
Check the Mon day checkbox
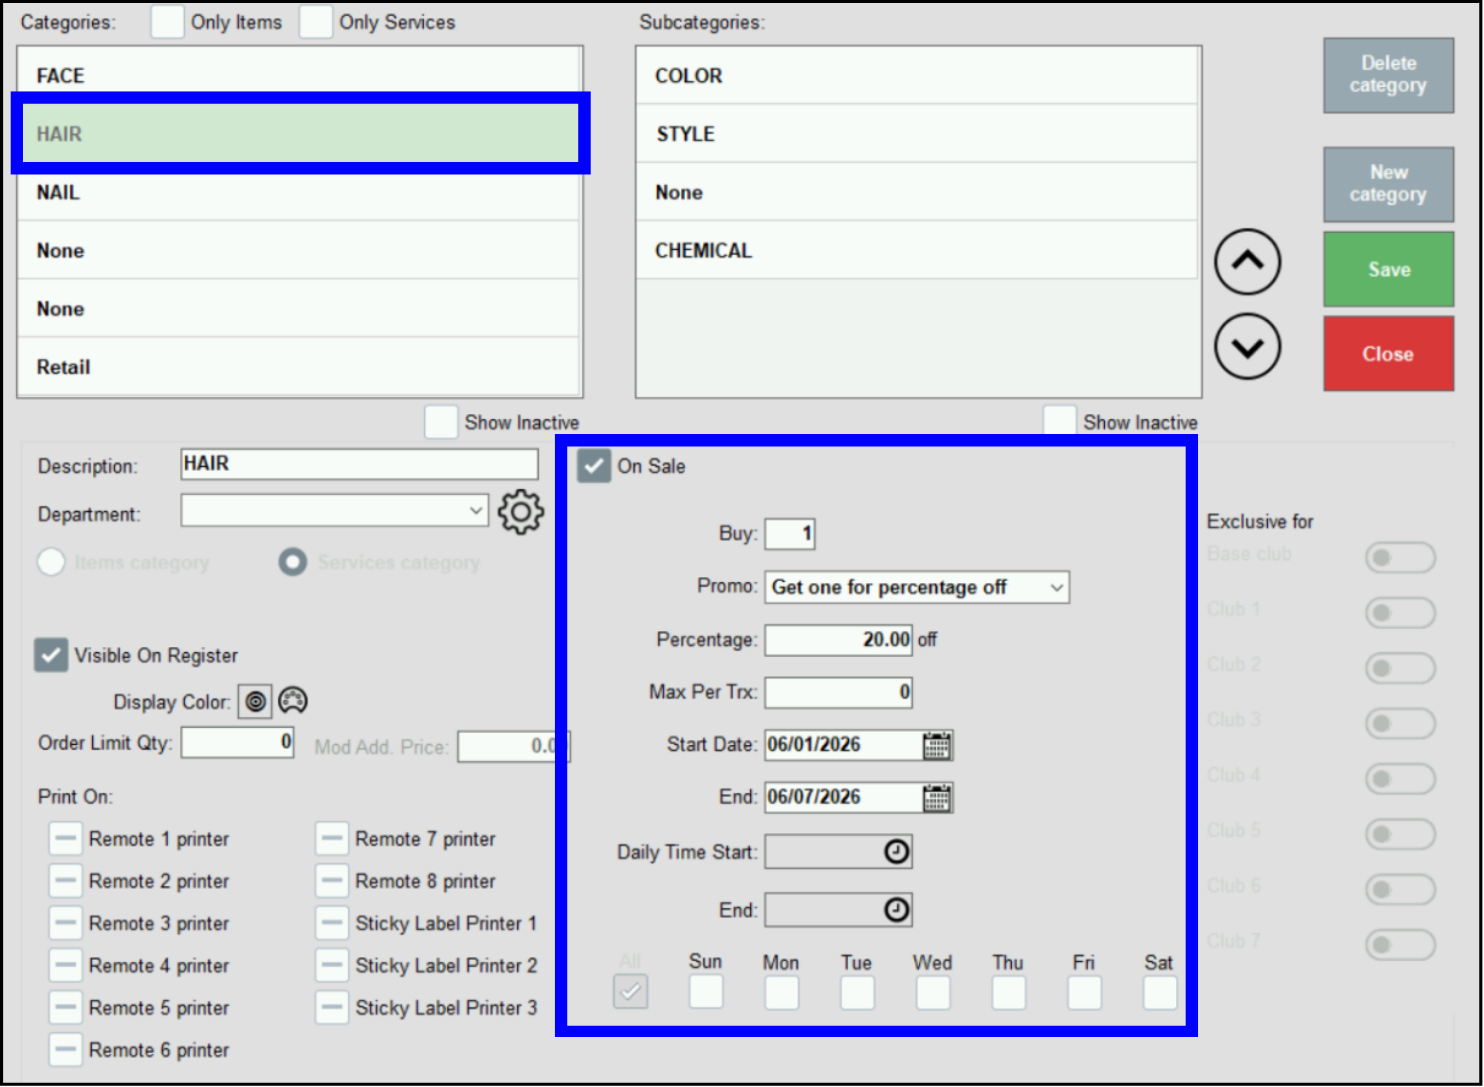781,992
